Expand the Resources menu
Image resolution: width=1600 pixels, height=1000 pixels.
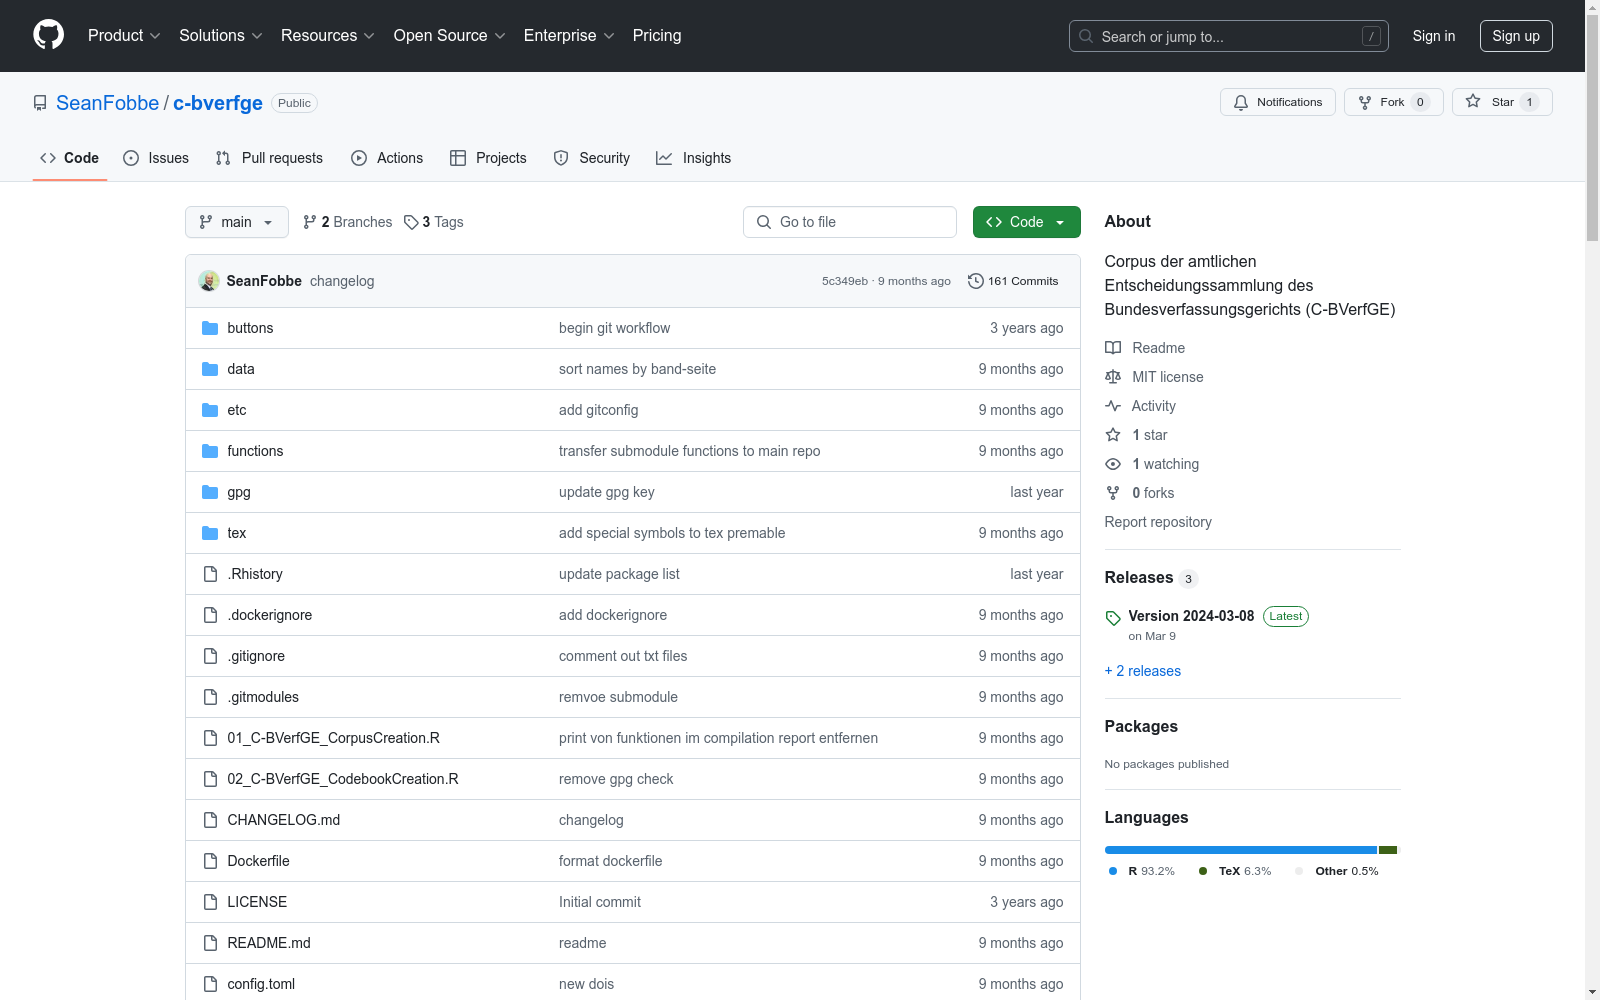coord(328,35)
